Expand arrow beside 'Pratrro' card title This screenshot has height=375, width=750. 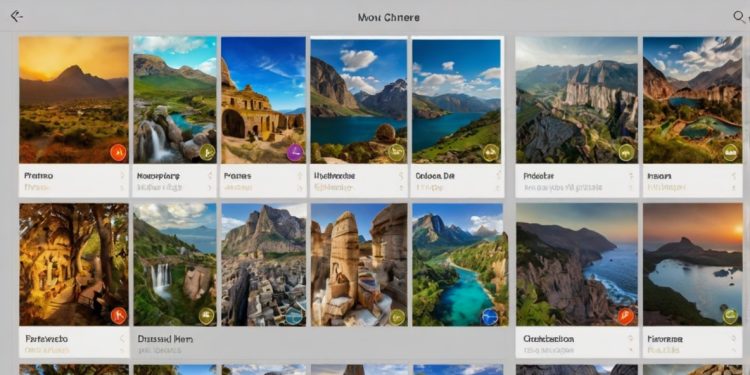pyautogui.click(x=122, y=176)
